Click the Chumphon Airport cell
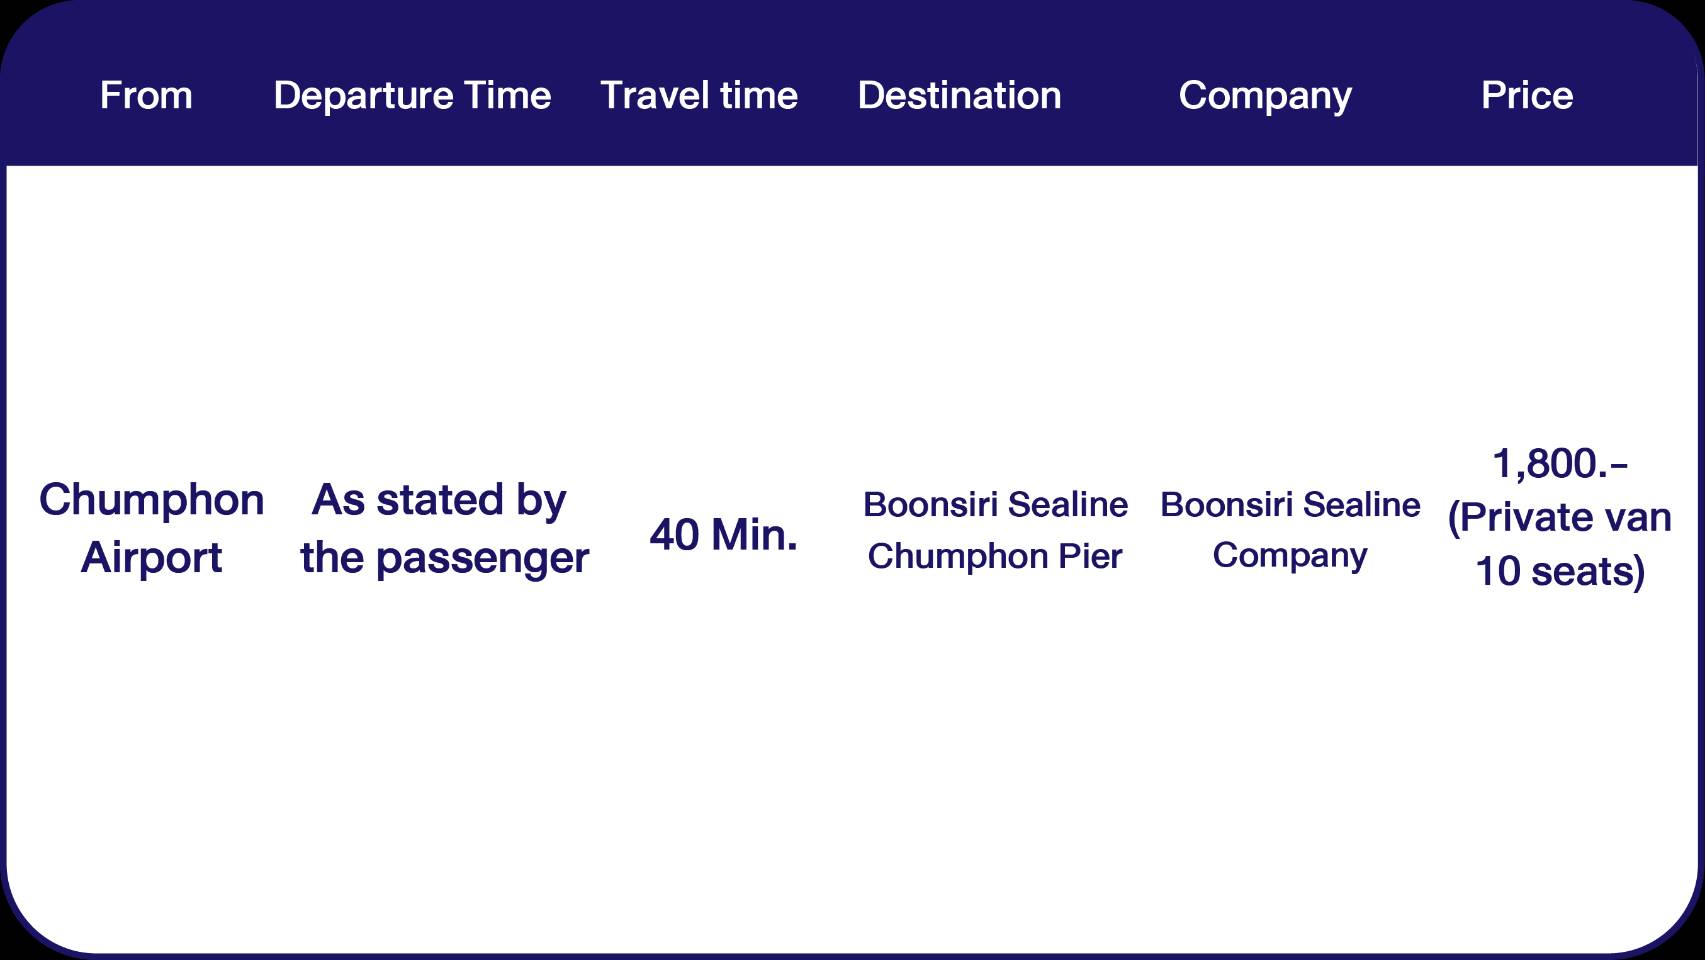This screenshot has width=1705, height=960. pyautogui.click(x=151, y=528)
